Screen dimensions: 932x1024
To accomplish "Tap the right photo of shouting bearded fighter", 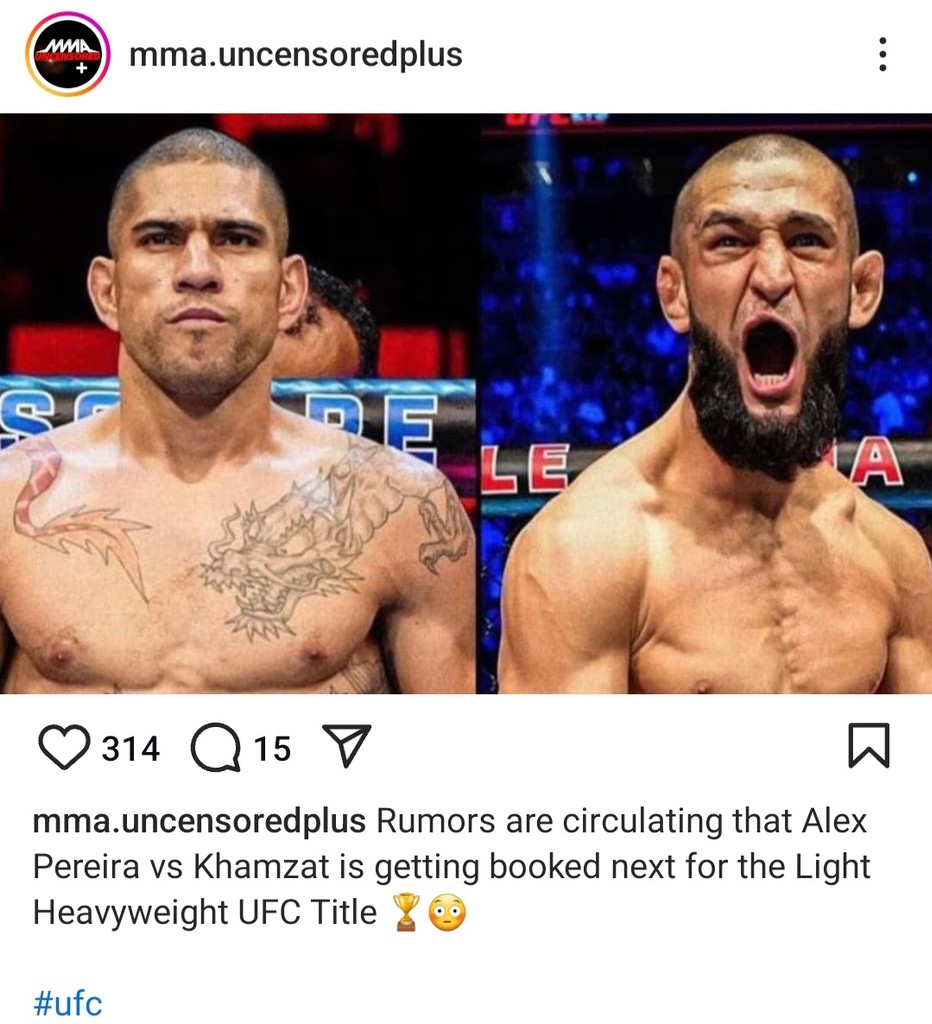I will 705,404.
